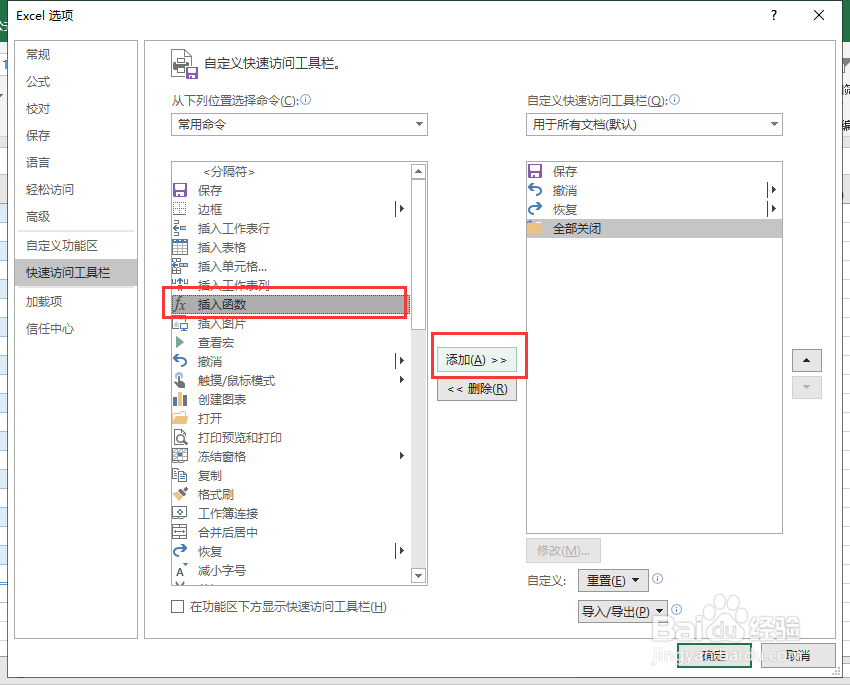Expand the Freeze Panes submenu arrow
Viewport: 850px width, 685px height.
[x=402, y=456]
